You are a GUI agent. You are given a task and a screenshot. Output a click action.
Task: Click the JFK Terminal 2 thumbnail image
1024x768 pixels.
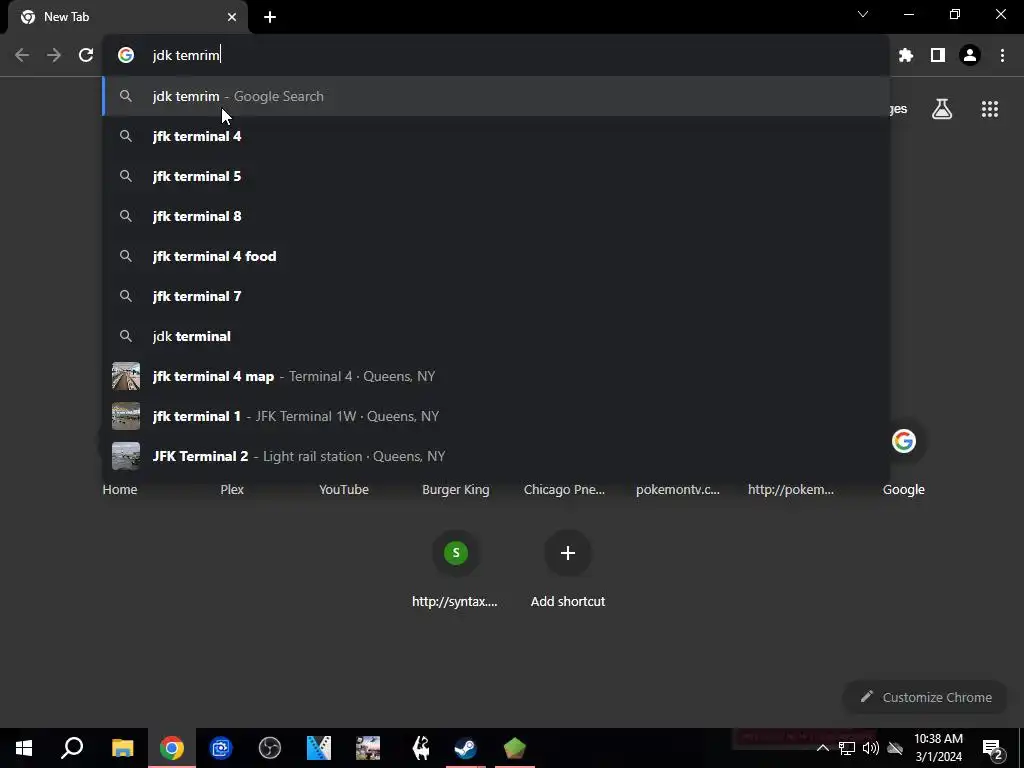(125, 456)
